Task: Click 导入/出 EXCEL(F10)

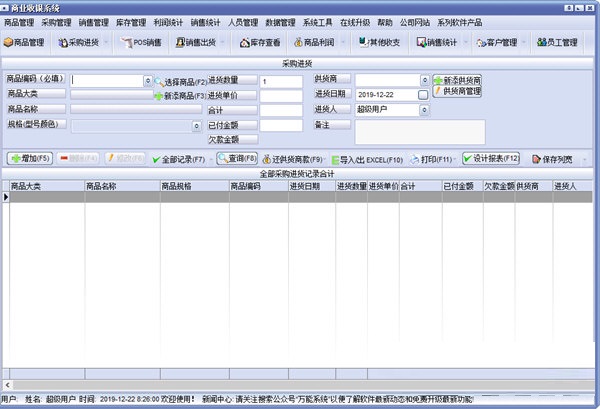Action: coord(367,160)
